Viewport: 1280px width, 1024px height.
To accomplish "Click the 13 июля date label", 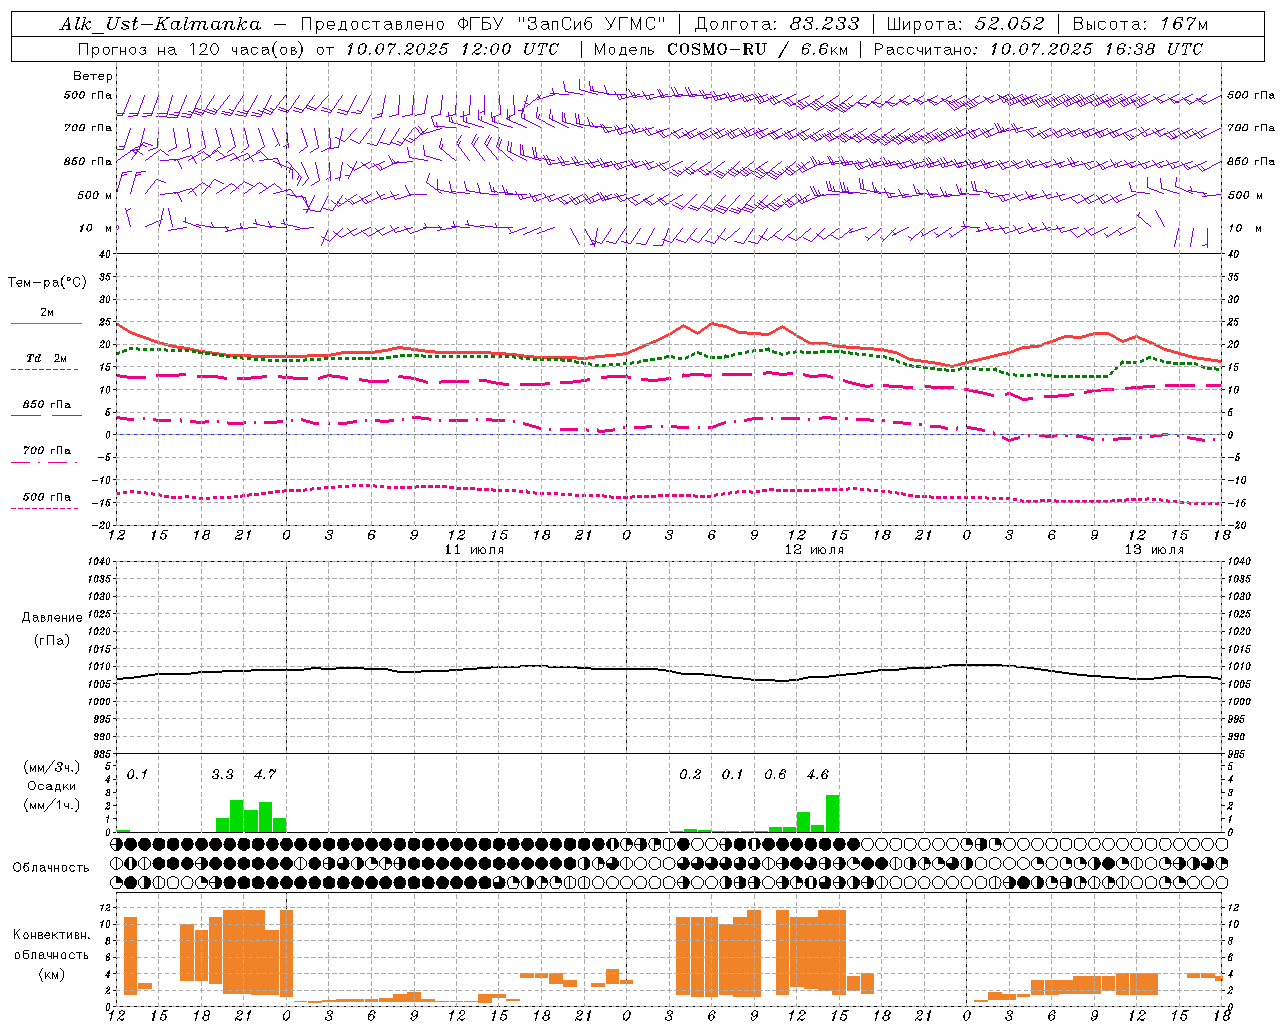I will [x=1154, y=549].
